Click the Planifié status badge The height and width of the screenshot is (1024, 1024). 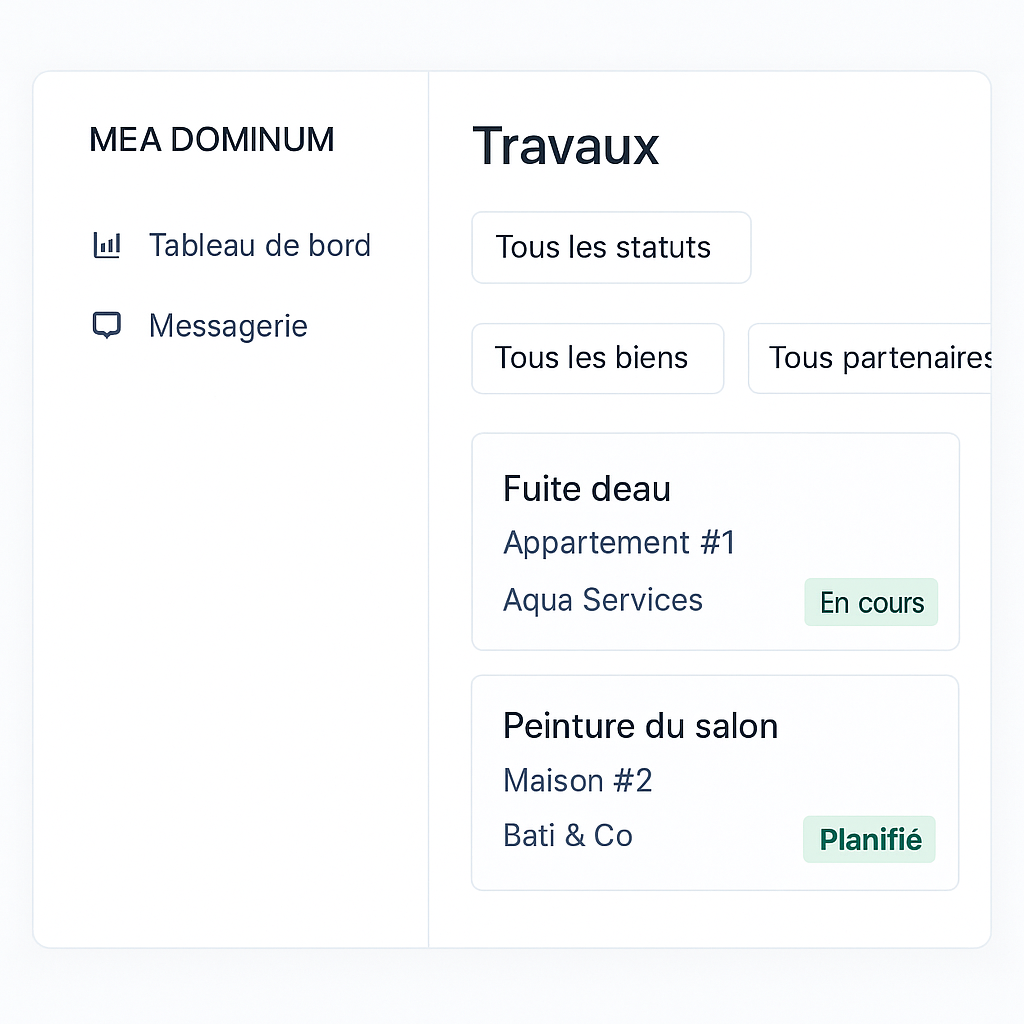tap(869, 839)
